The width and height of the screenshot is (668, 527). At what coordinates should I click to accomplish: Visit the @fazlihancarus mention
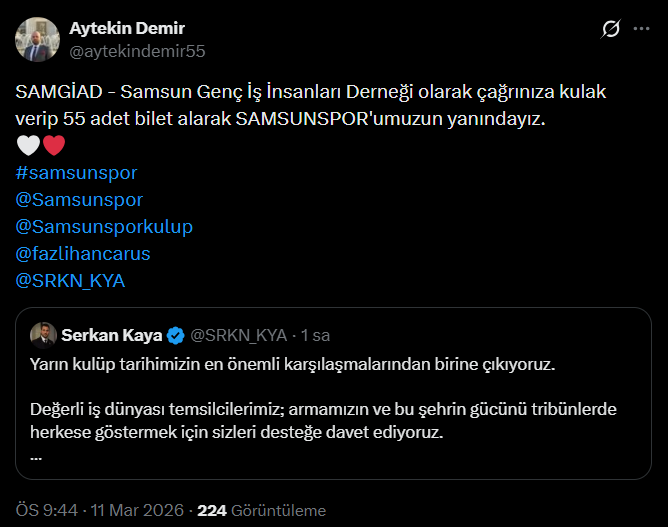[83, 253]
